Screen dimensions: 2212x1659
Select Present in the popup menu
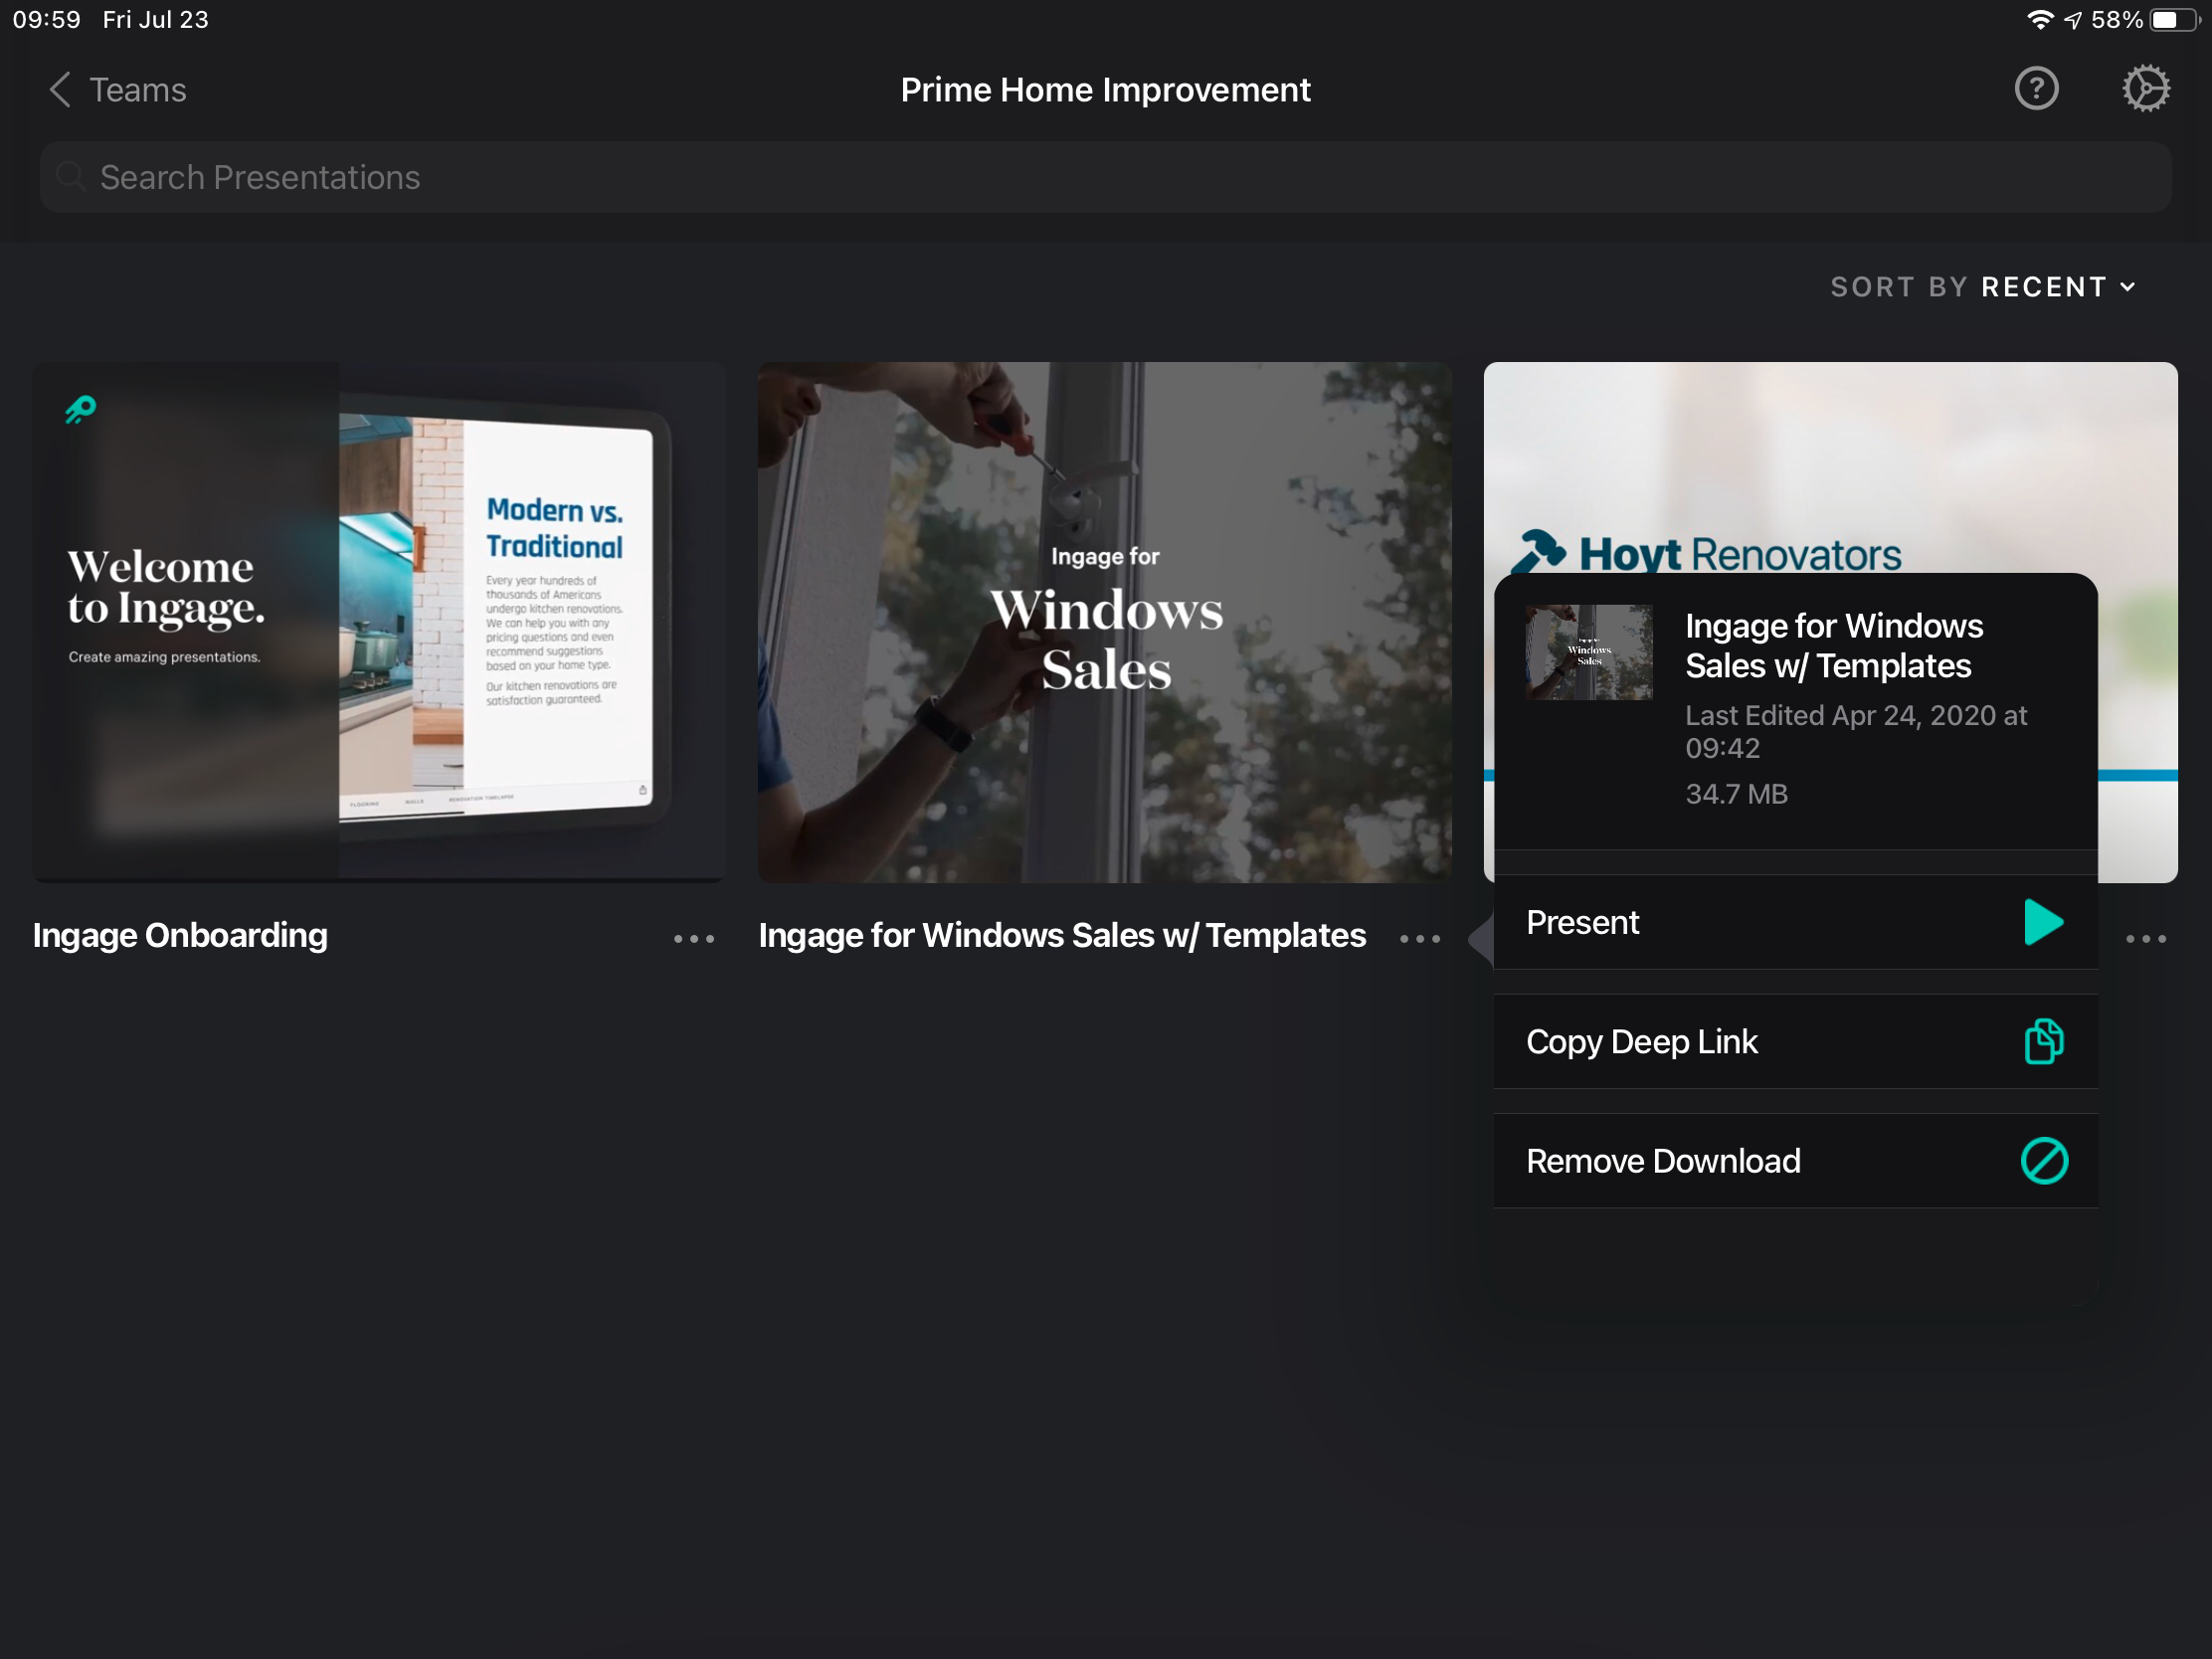(x=1796, y=922)
